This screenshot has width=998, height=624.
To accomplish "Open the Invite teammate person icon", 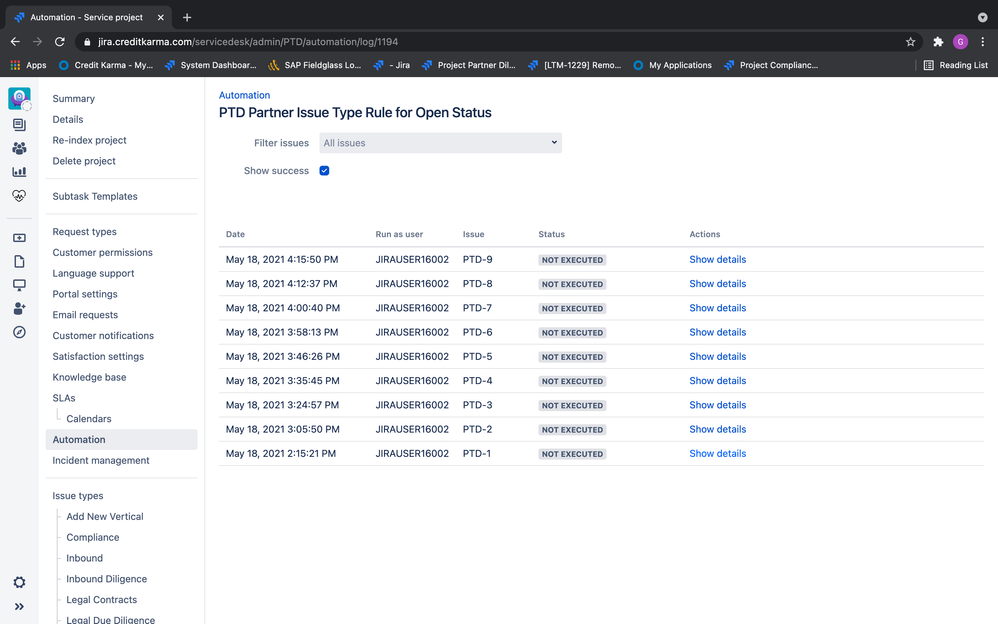I will tap(19, 310).
